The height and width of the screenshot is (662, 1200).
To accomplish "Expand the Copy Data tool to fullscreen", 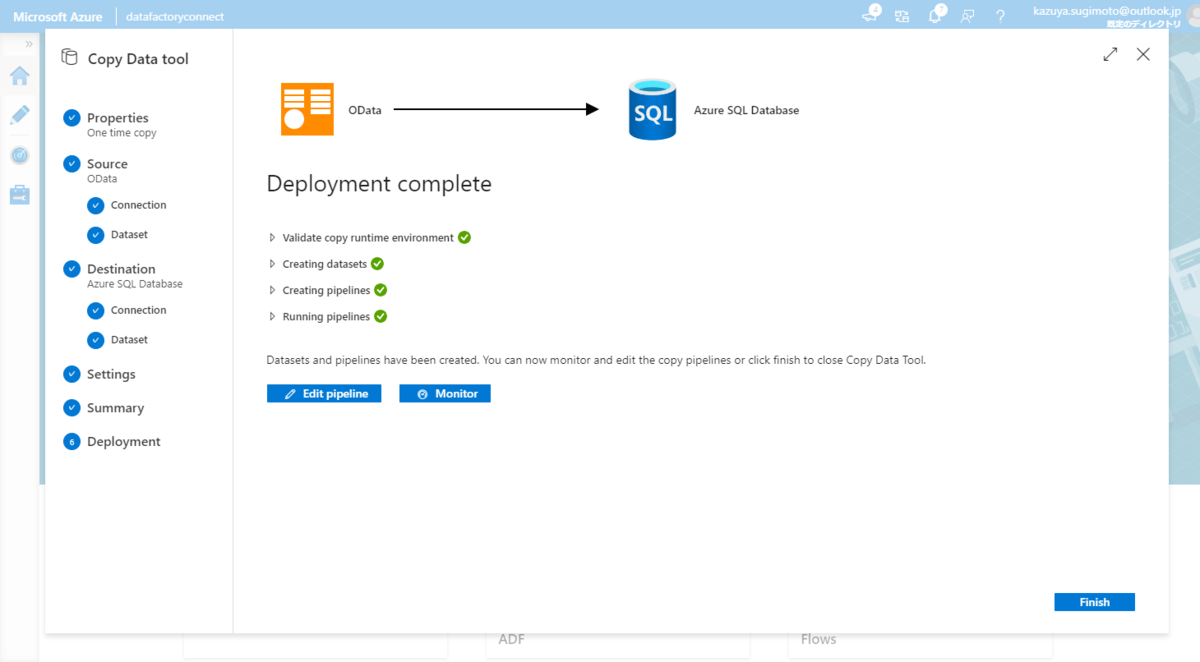I will (1110, 55).
